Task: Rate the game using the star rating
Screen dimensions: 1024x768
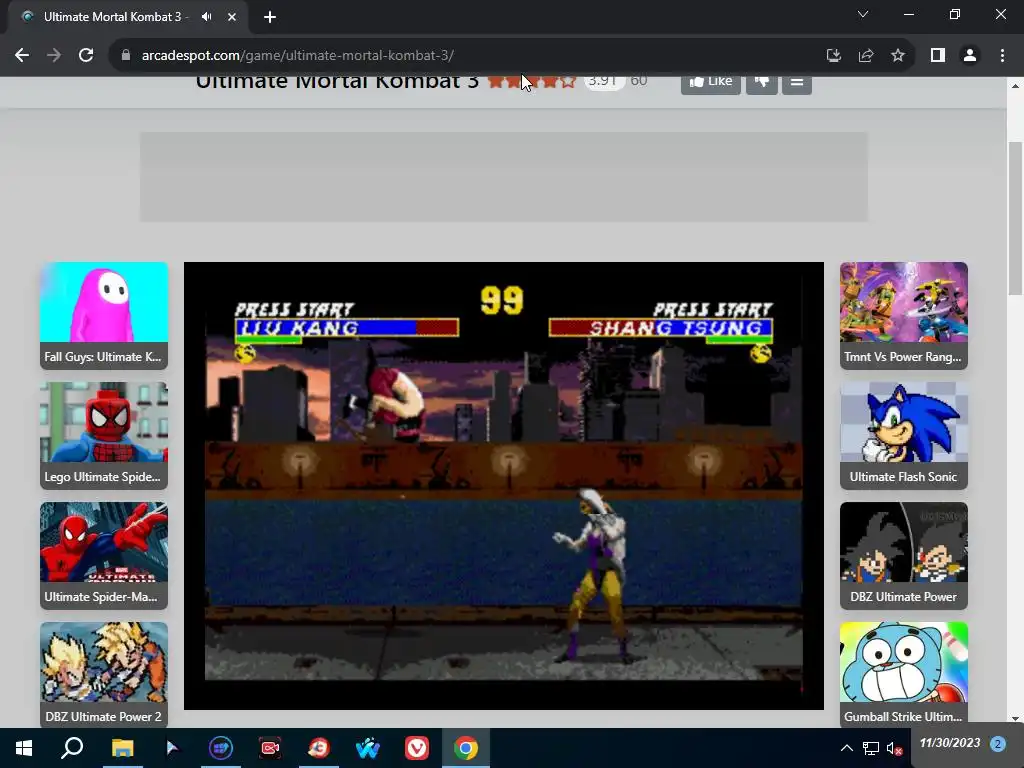Action: [x=532, y=82]
